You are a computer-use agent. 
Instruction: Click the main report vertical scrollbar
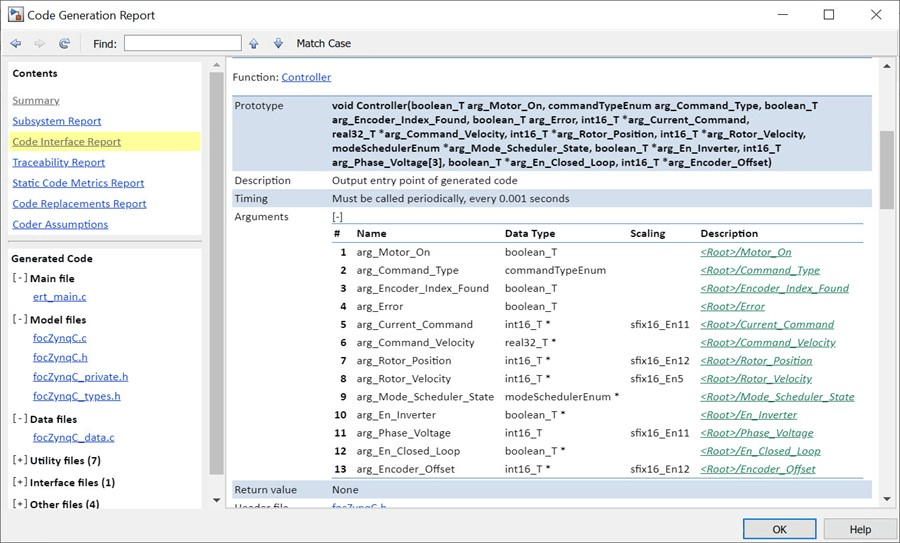[x=886, y=170]
